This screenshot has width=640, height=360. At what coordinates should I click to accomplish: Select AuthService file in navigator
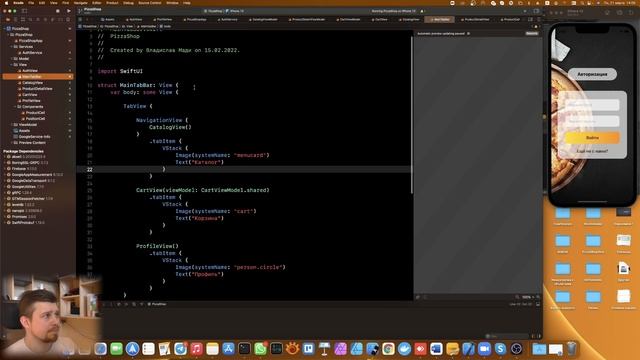pyautogui.click(x=32, y=53)
